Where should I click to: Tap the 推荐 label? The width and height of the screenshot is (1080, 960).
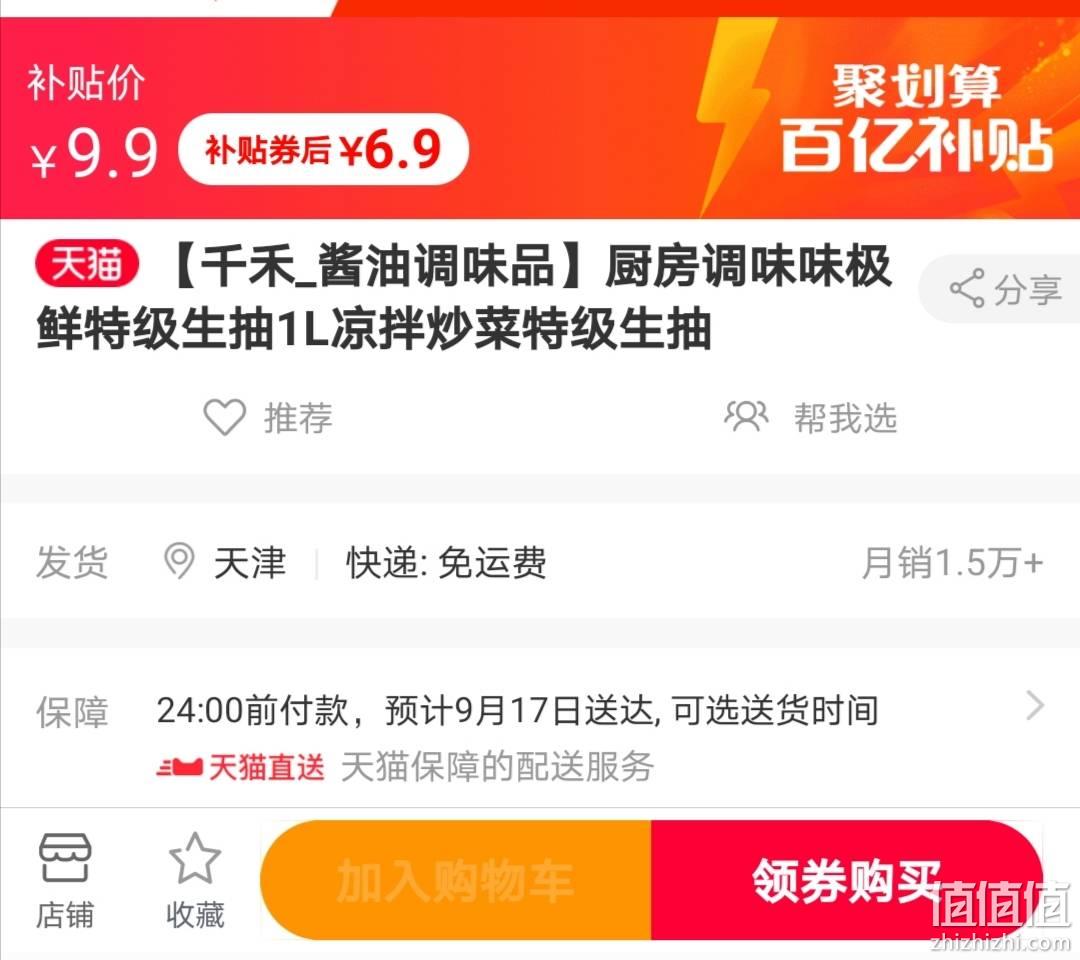coord(298,418)
